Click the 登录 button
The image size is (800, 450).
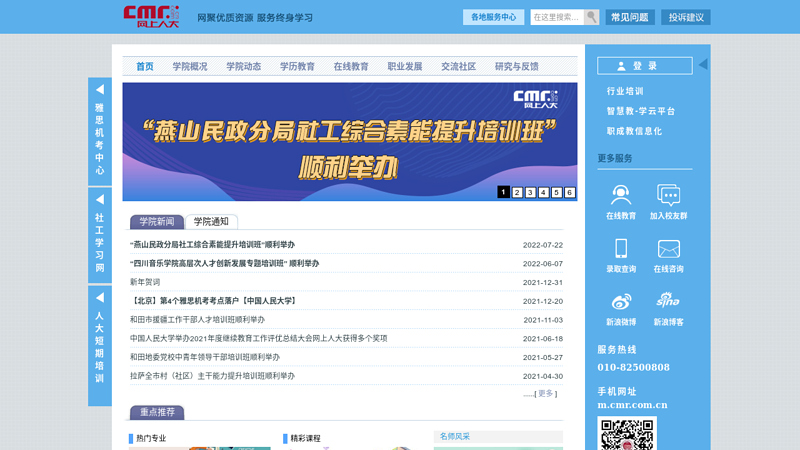point(645,66)
